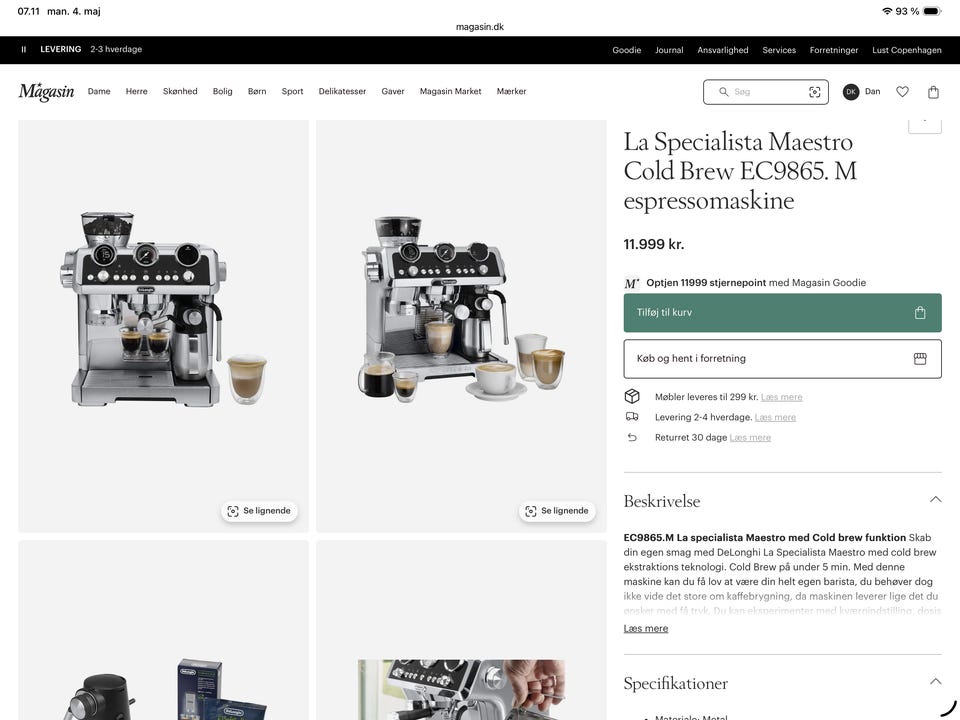
Task: Add product with Tilføj til kurv
Action: (782, 313)
